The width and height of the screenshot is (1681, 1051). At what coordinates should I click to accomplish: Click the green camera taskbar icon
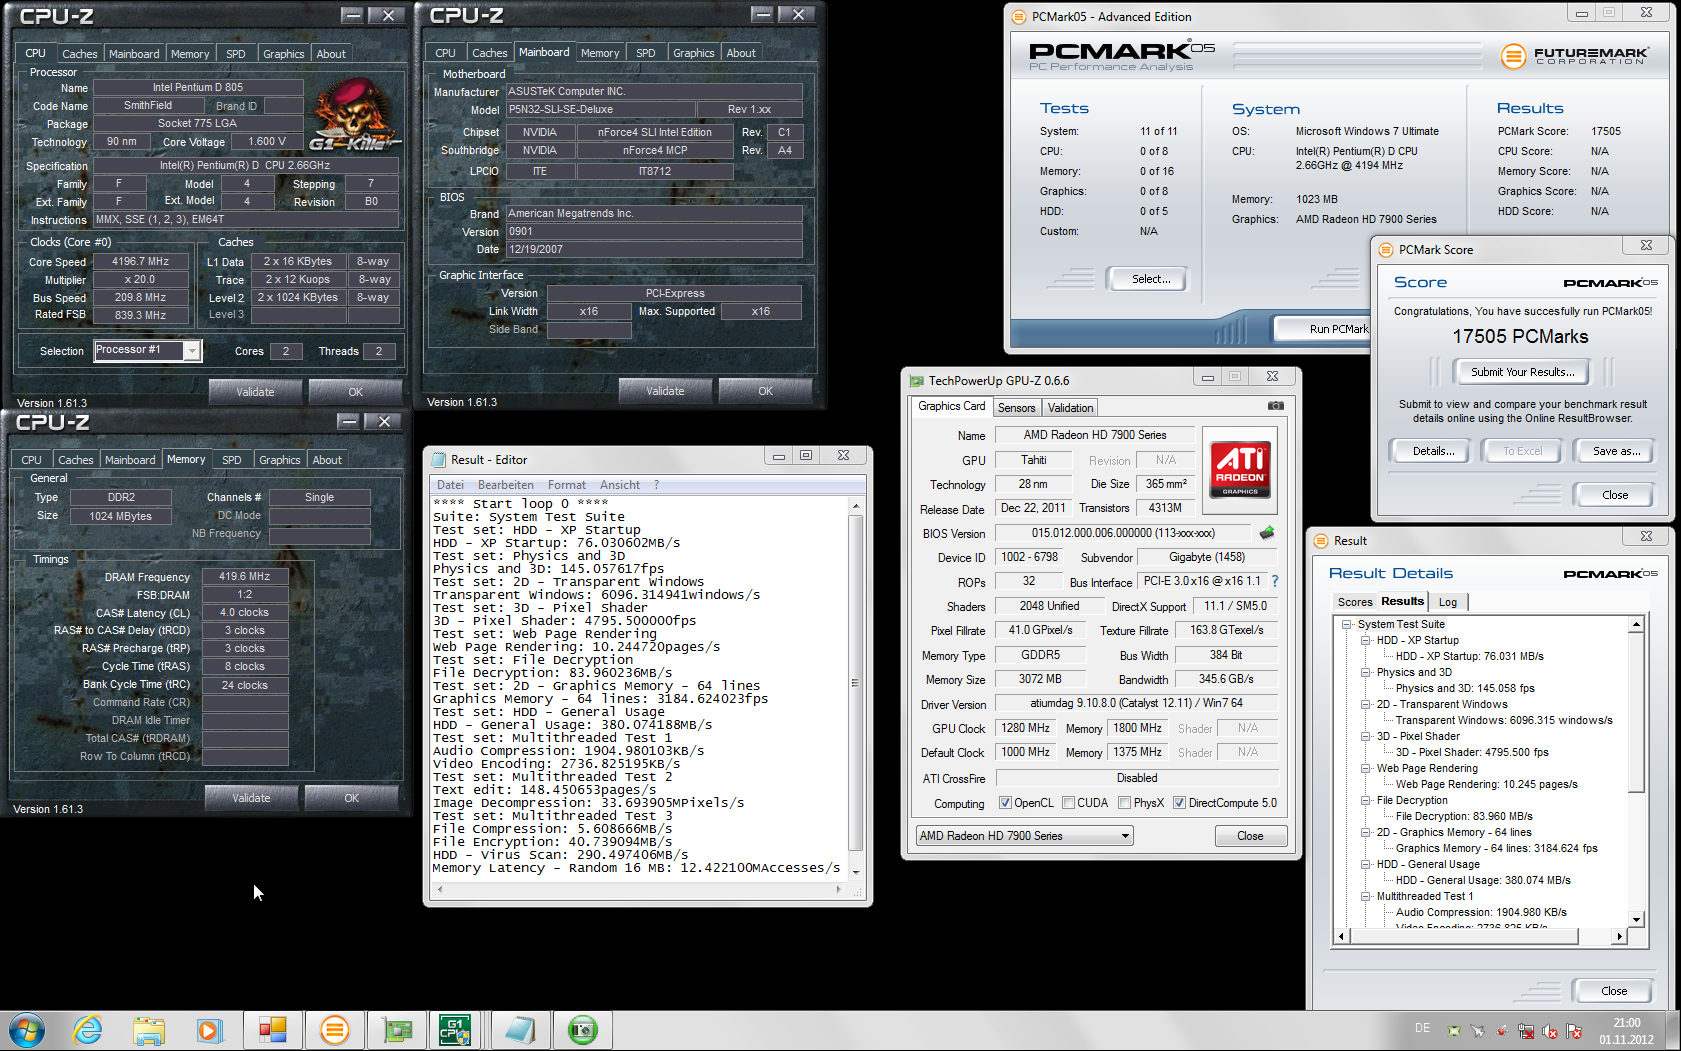click(582, 1030)
